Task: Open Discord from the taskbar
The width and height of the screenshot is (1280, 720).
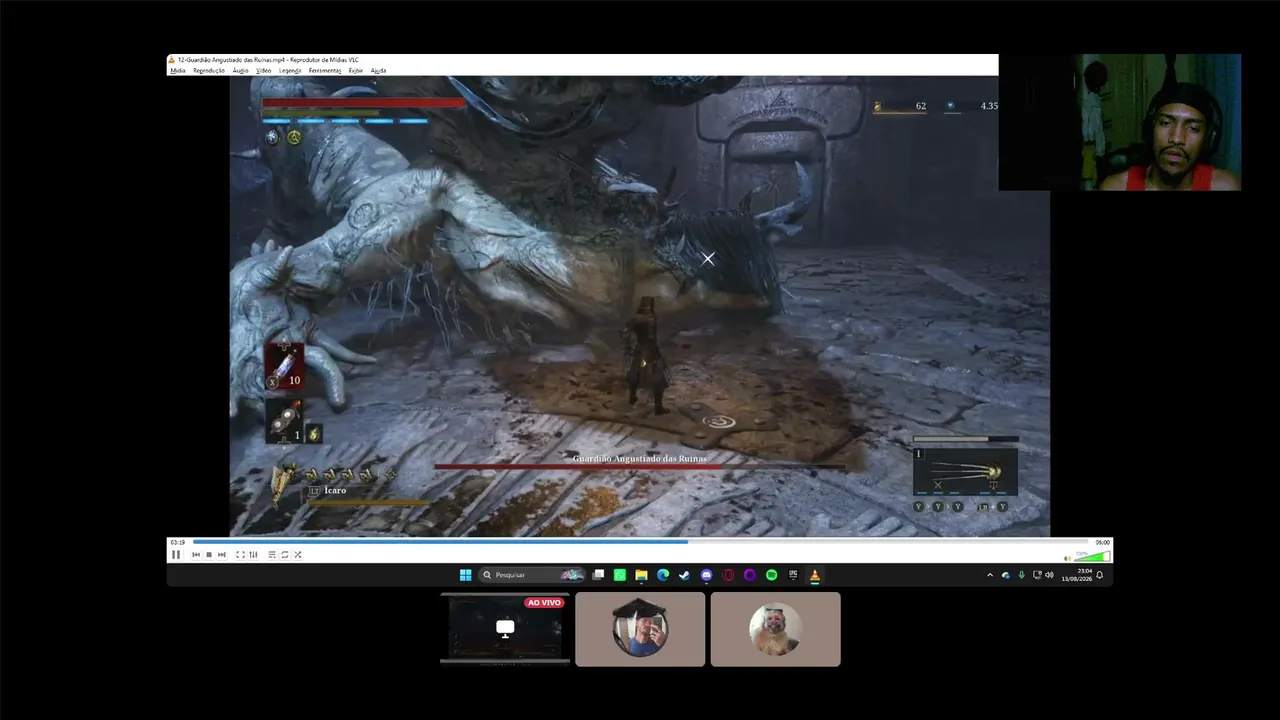Action: pos(706,575)
